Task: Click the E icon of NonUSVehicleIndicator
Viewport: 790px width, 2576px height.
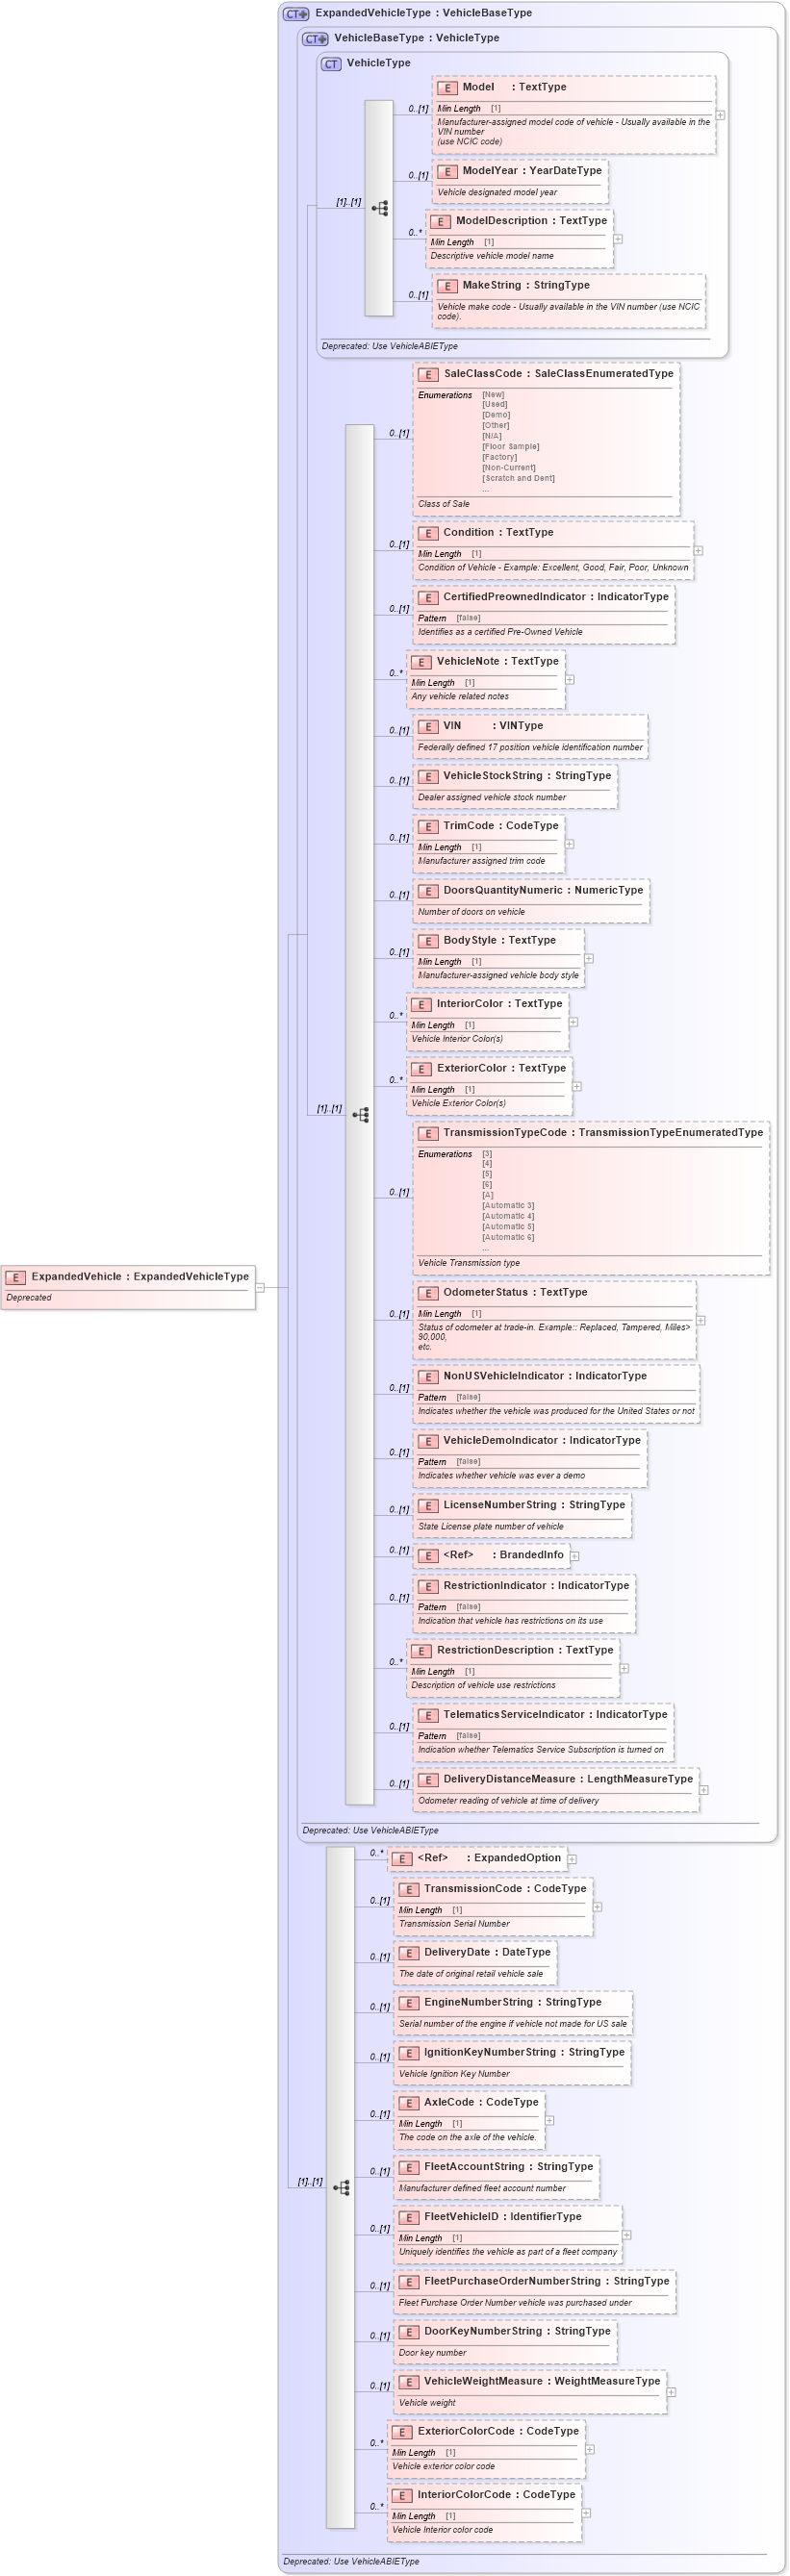Action: [428, 1377]
